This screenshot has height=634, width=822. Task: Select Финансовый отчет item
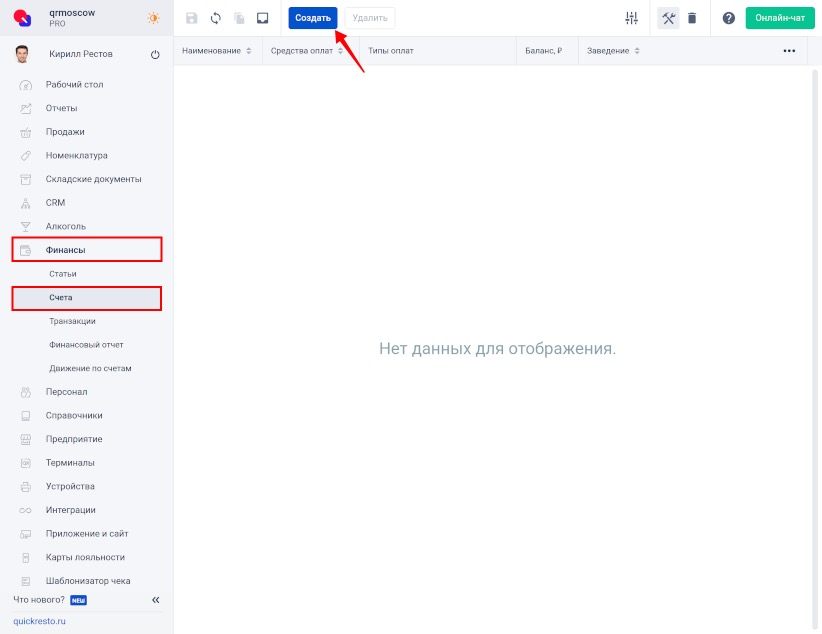click(x=86, y=345)
